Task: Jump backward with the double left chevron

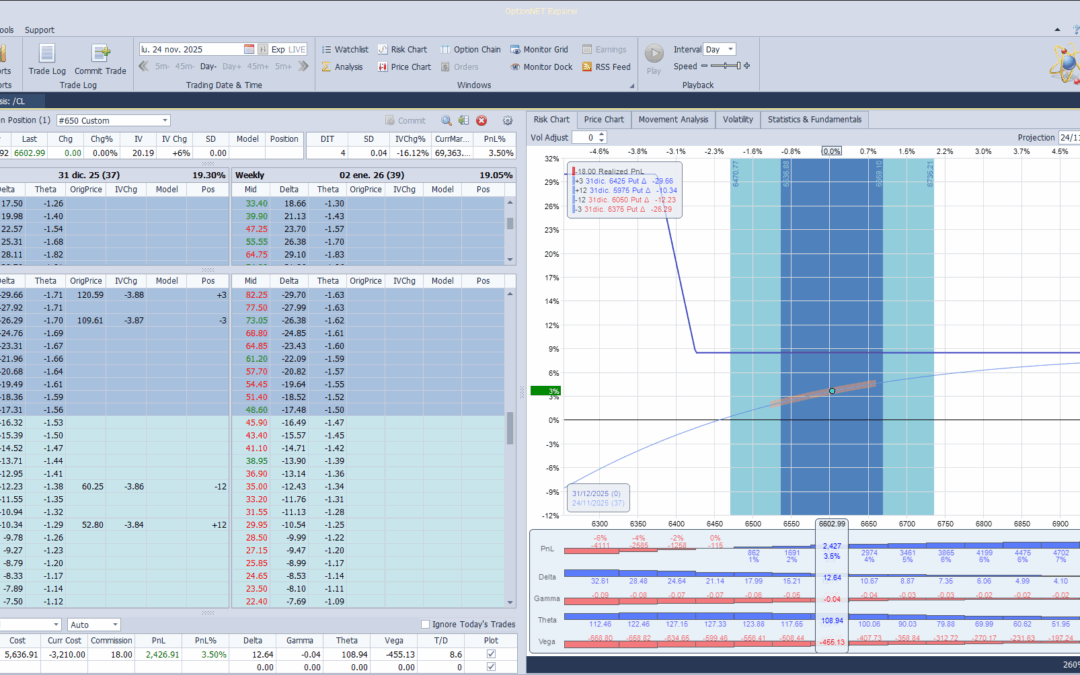Action: [143, 66]
